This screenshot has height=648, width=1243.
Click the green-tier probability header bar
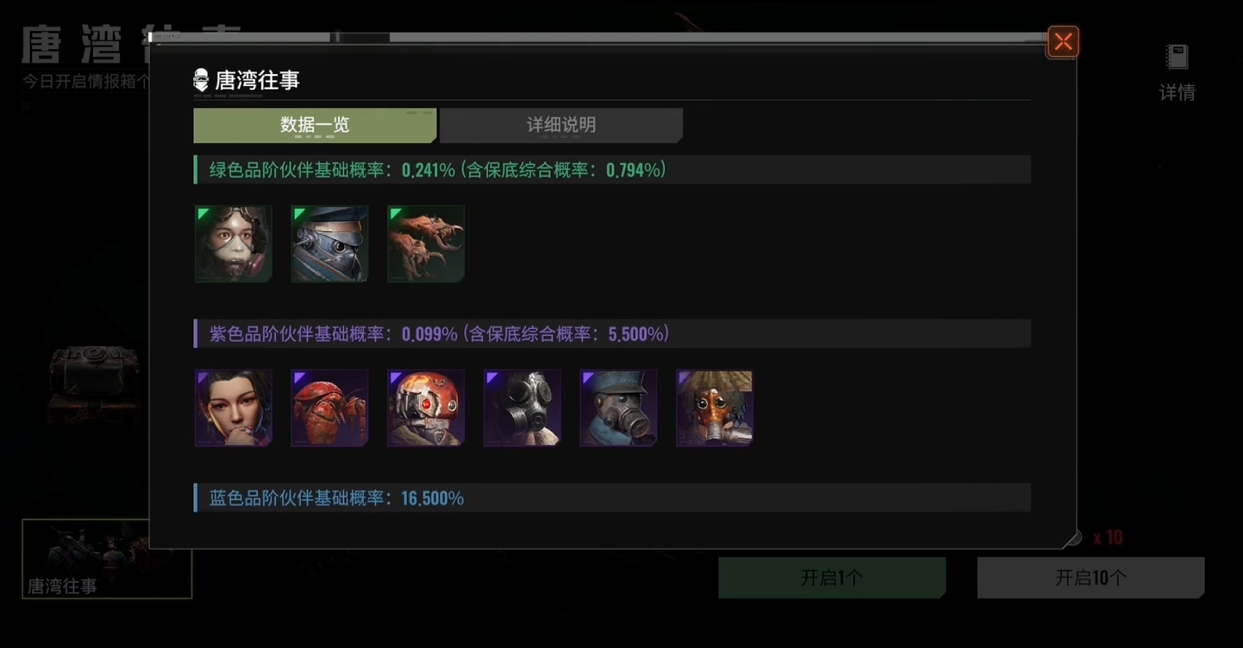coord(612,170)
